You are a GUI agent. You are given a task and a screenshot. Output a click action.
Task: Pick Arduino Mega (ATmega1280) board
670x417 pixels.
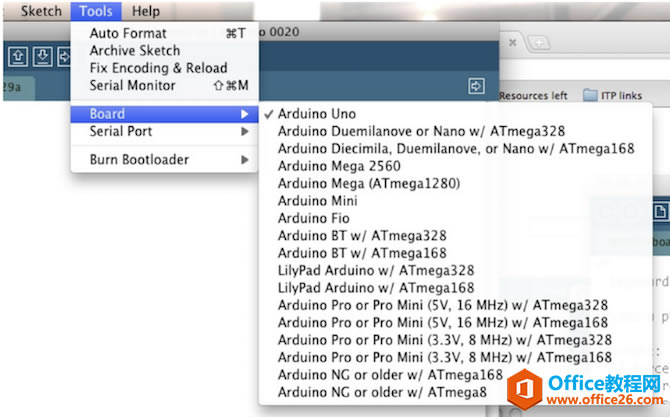pyautogui.click(x=455, y=184)
